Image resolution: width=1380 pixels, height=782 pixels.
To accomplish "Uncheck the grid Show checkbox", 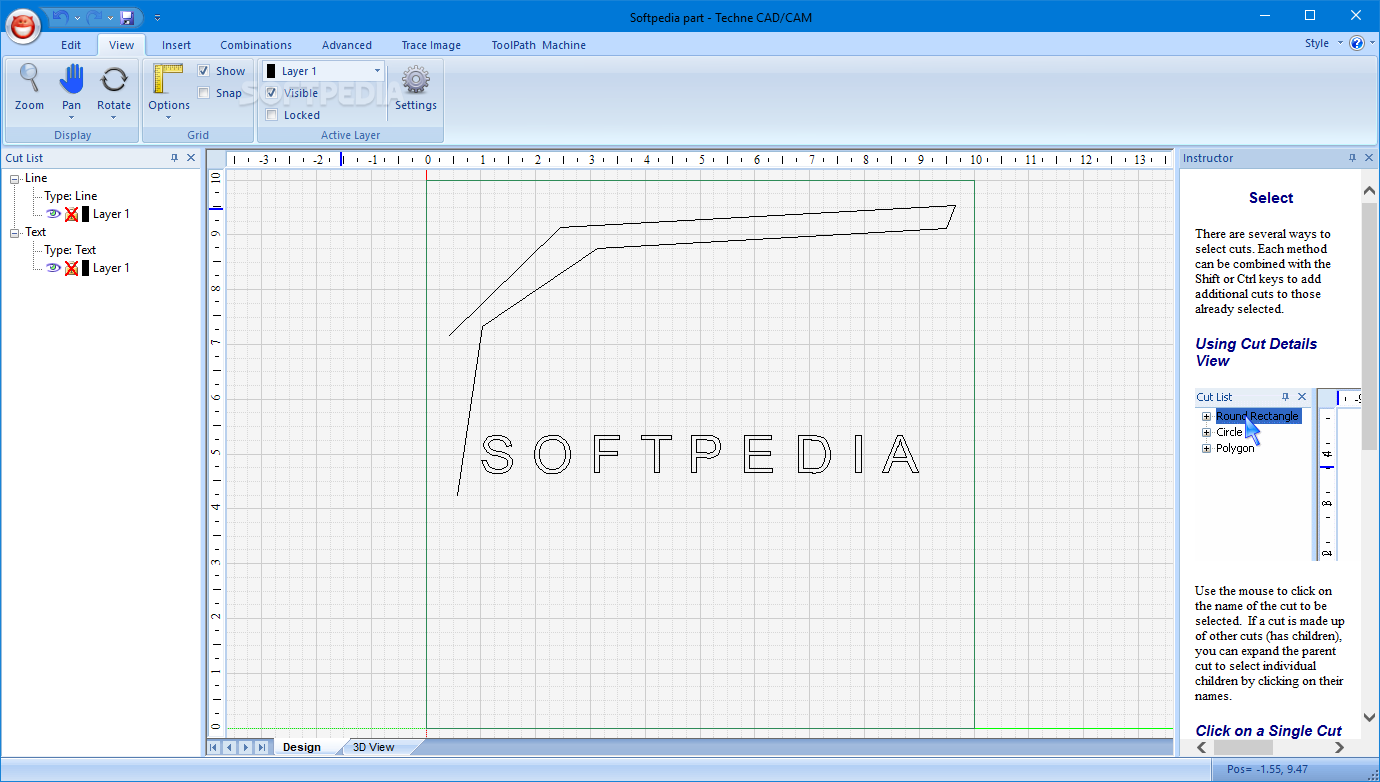I will click(204, 71).
